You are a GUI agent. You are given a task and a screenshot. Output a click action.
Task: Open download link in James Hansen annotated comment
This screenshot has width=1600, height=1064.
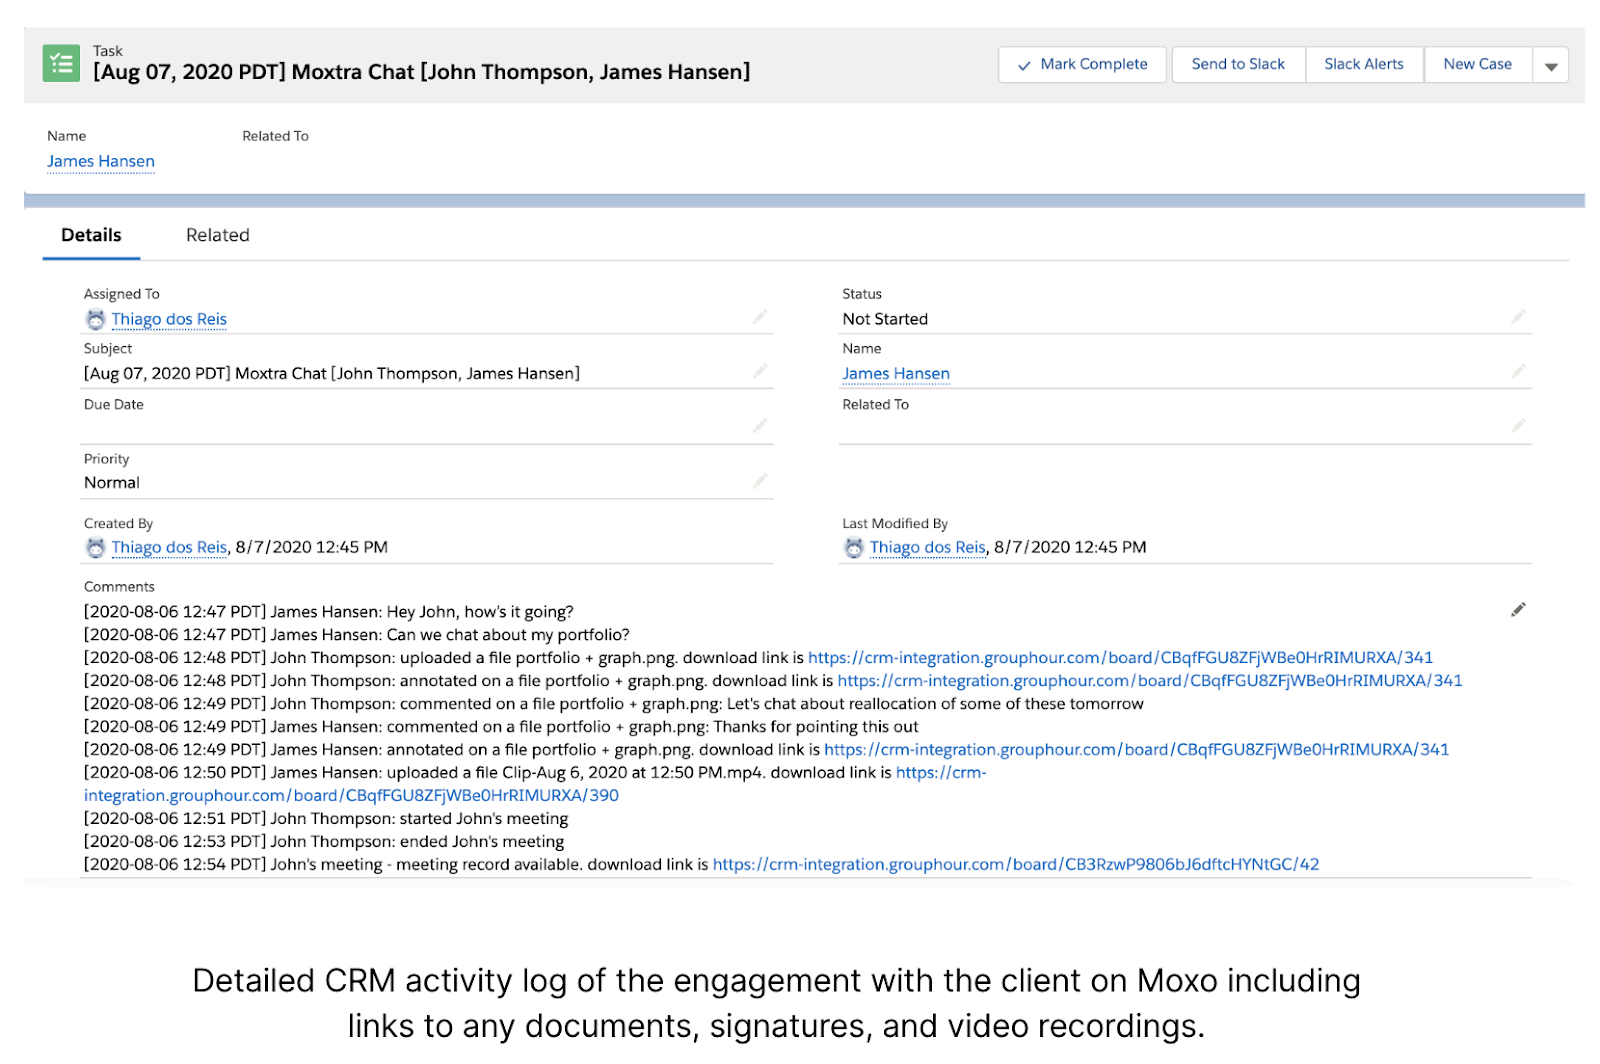[x=1136, y=749]
